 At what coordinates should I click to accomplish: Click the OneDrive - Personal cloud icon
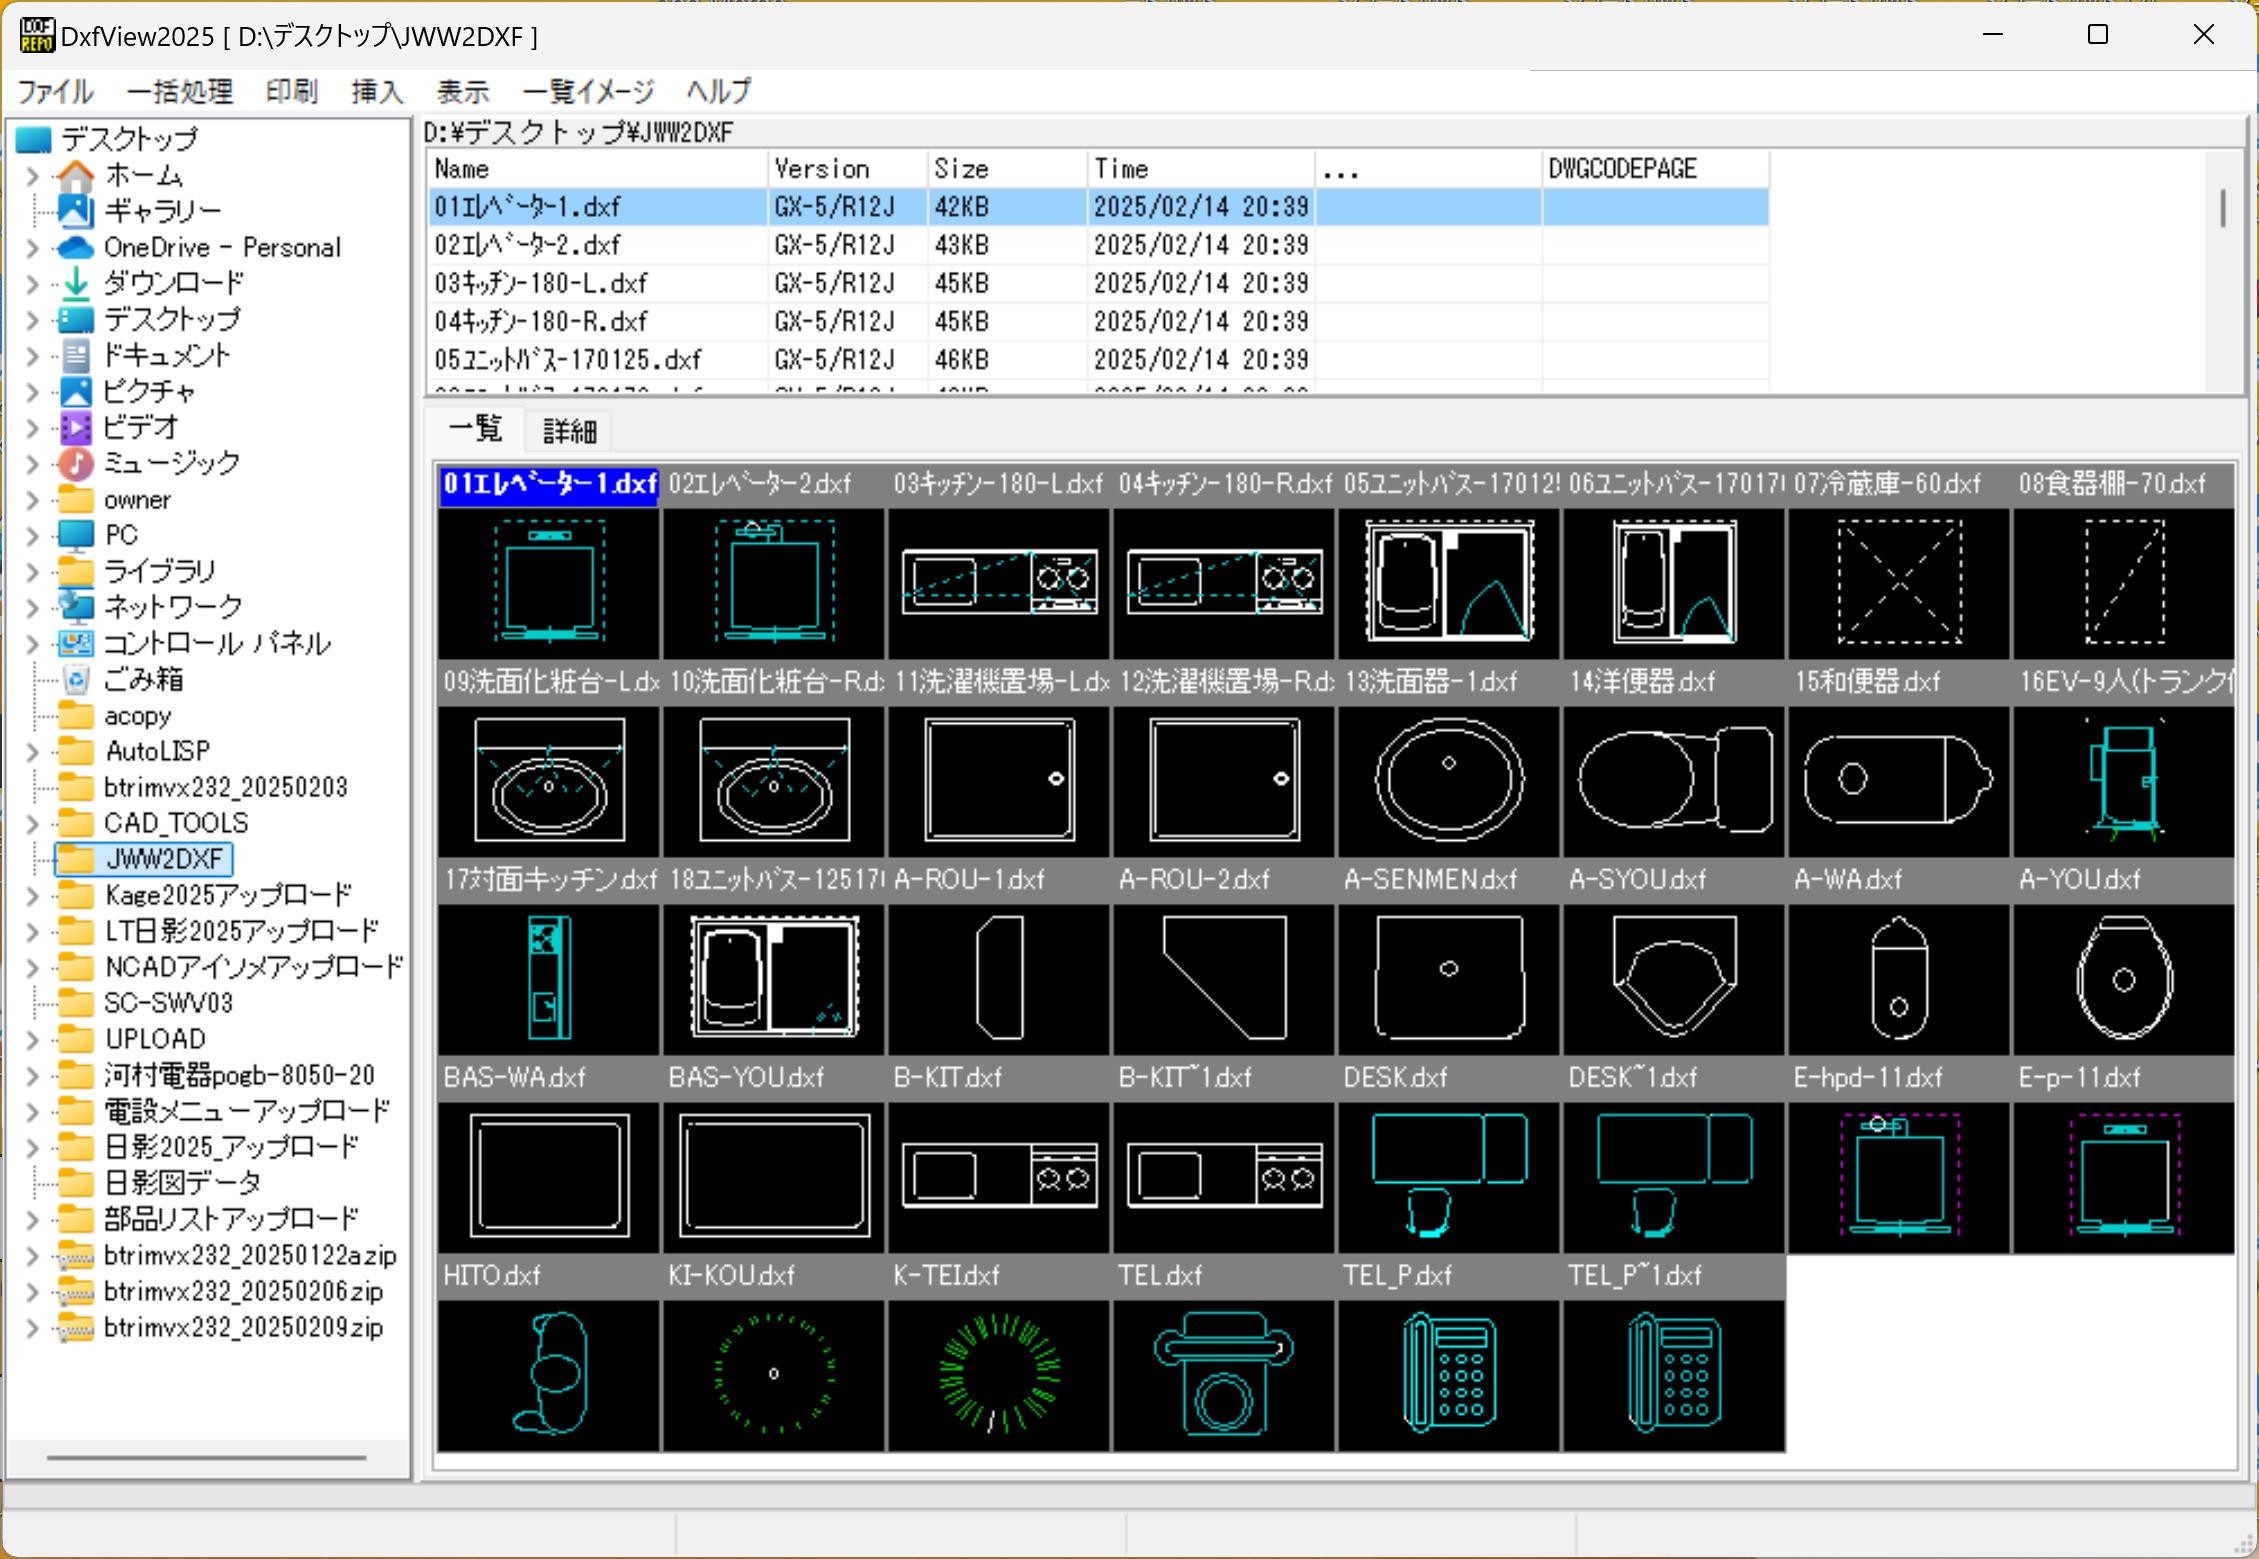(x=74, y=247)
